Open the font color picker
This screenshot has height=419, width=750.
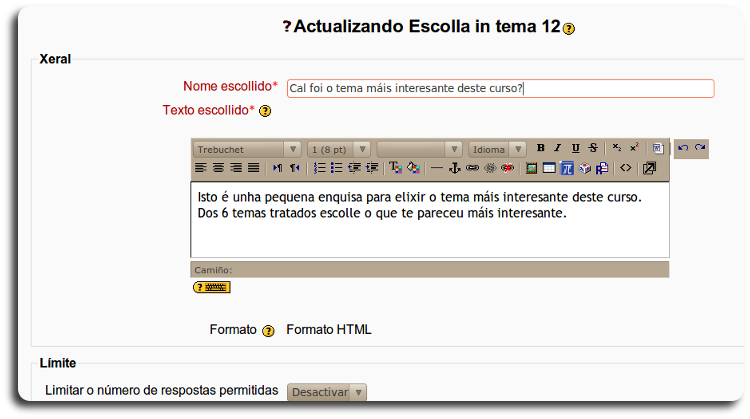click(395, 168)
